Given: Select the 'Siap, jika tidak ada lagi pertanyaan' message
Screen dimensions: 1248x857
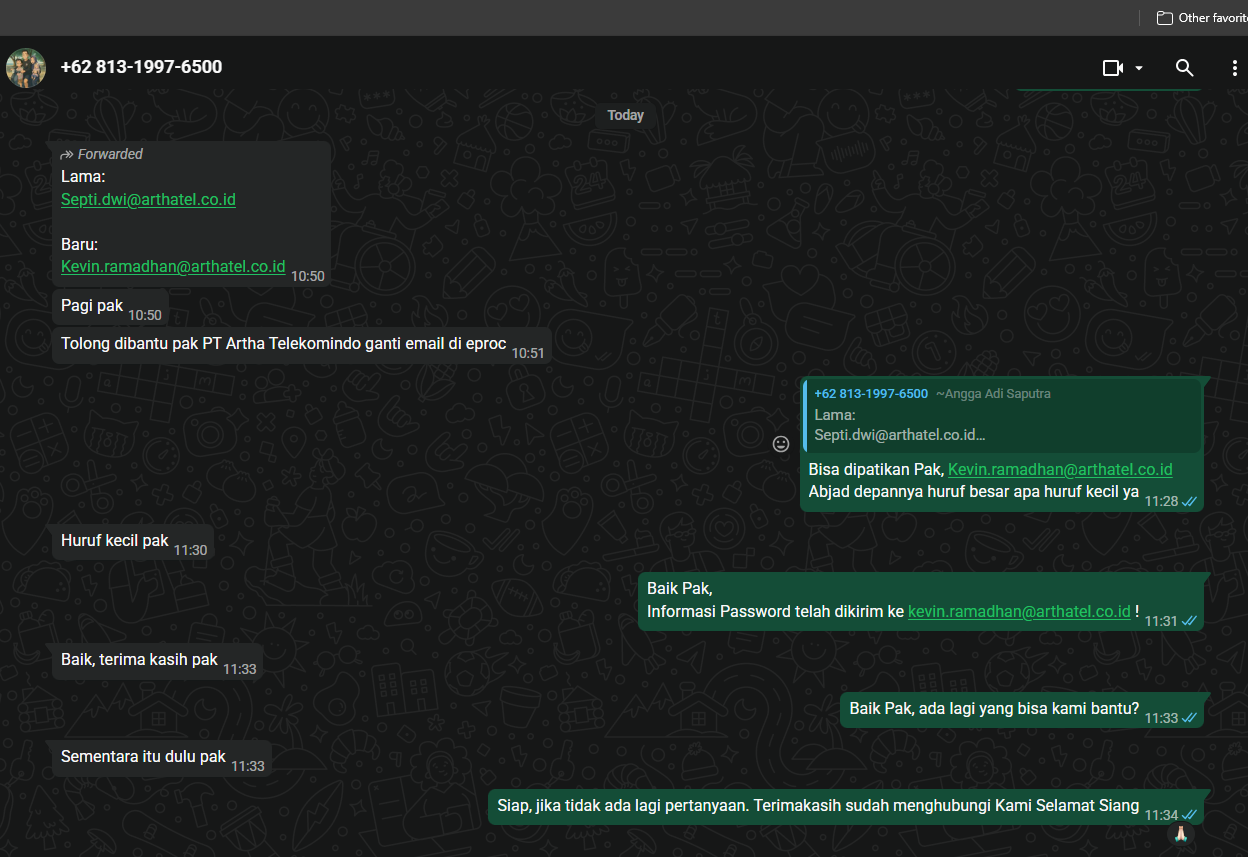Looking at the screenshot, I should [x=846, y=806].
